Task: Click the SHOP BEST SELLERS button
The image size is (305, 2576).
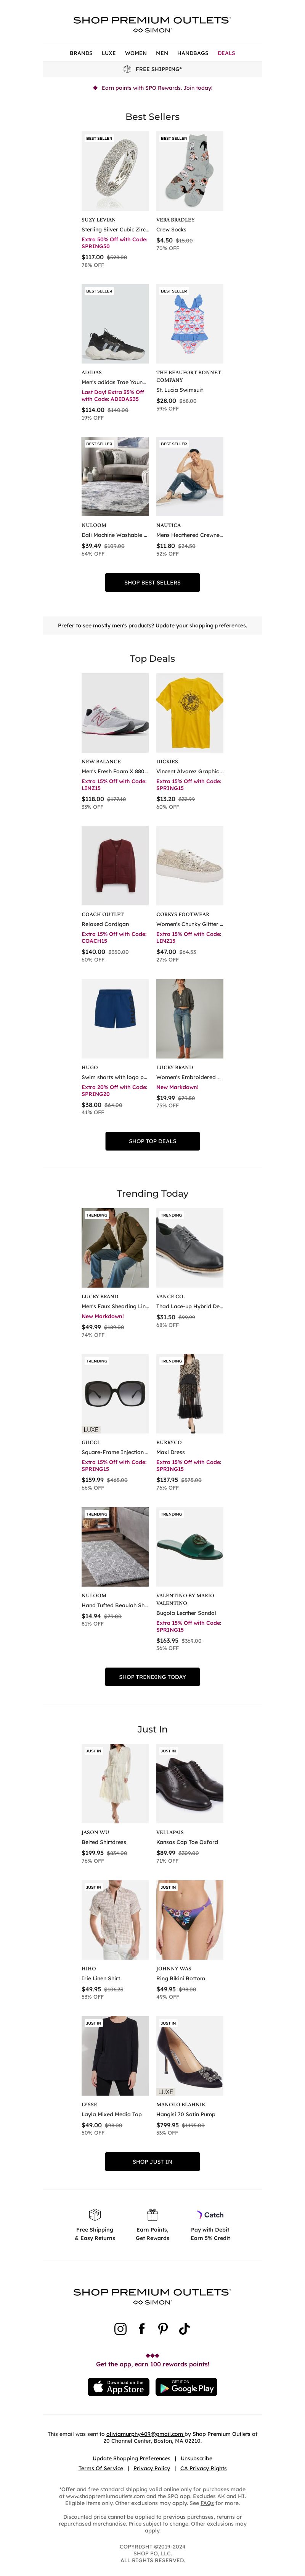Action: 152,582
